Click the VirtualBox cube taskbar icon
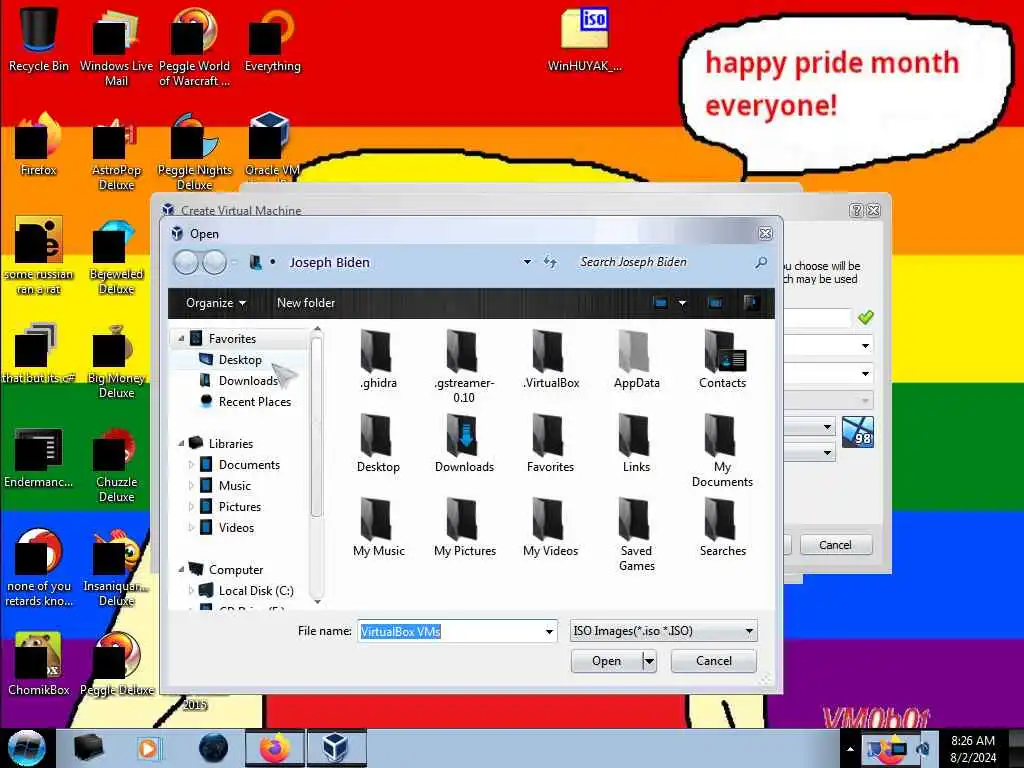 click(x=335, y=748)
